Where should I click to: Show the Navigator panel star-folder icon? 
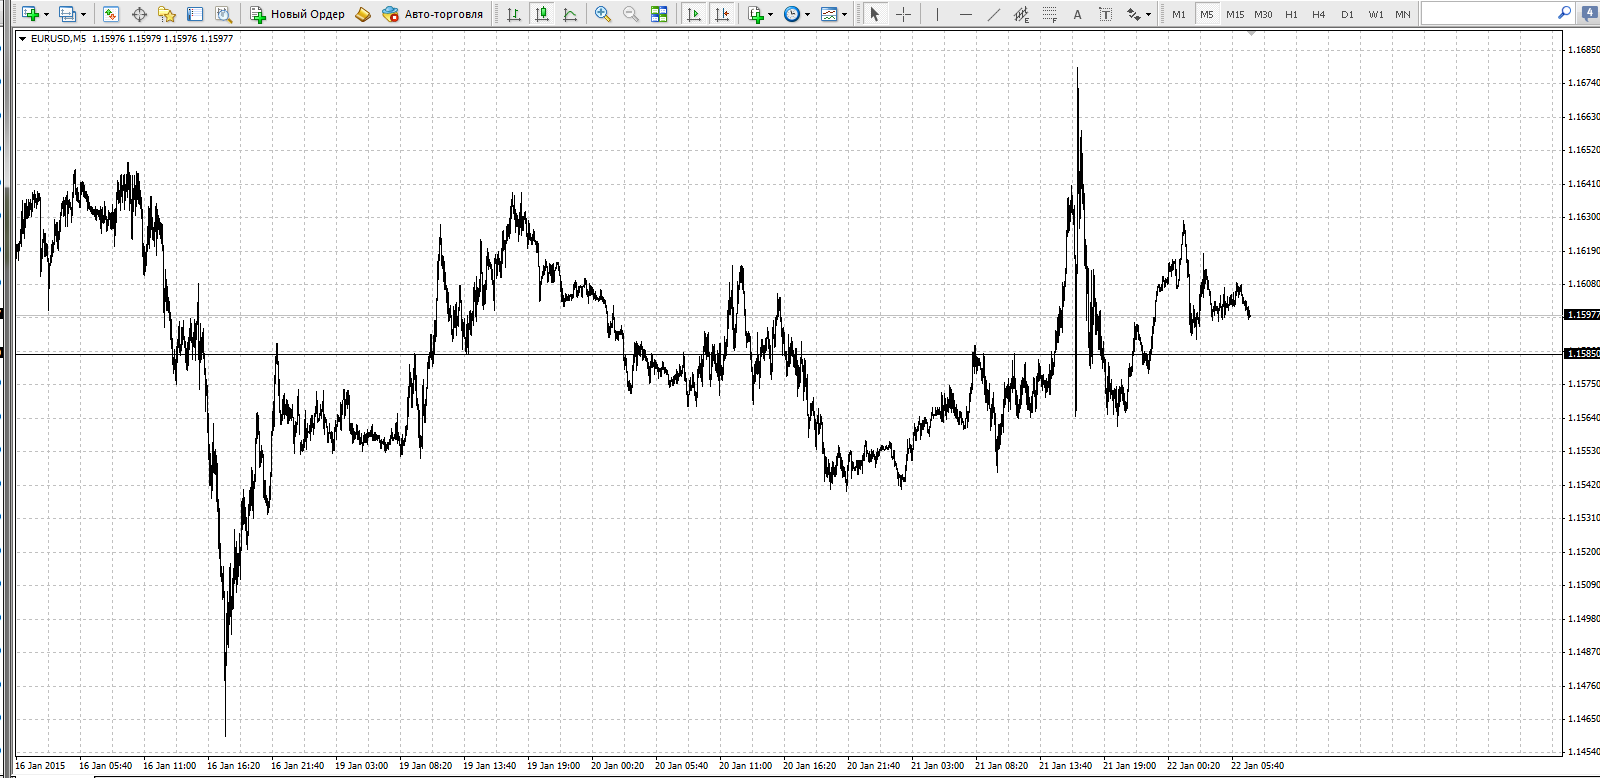click(167, 14)
